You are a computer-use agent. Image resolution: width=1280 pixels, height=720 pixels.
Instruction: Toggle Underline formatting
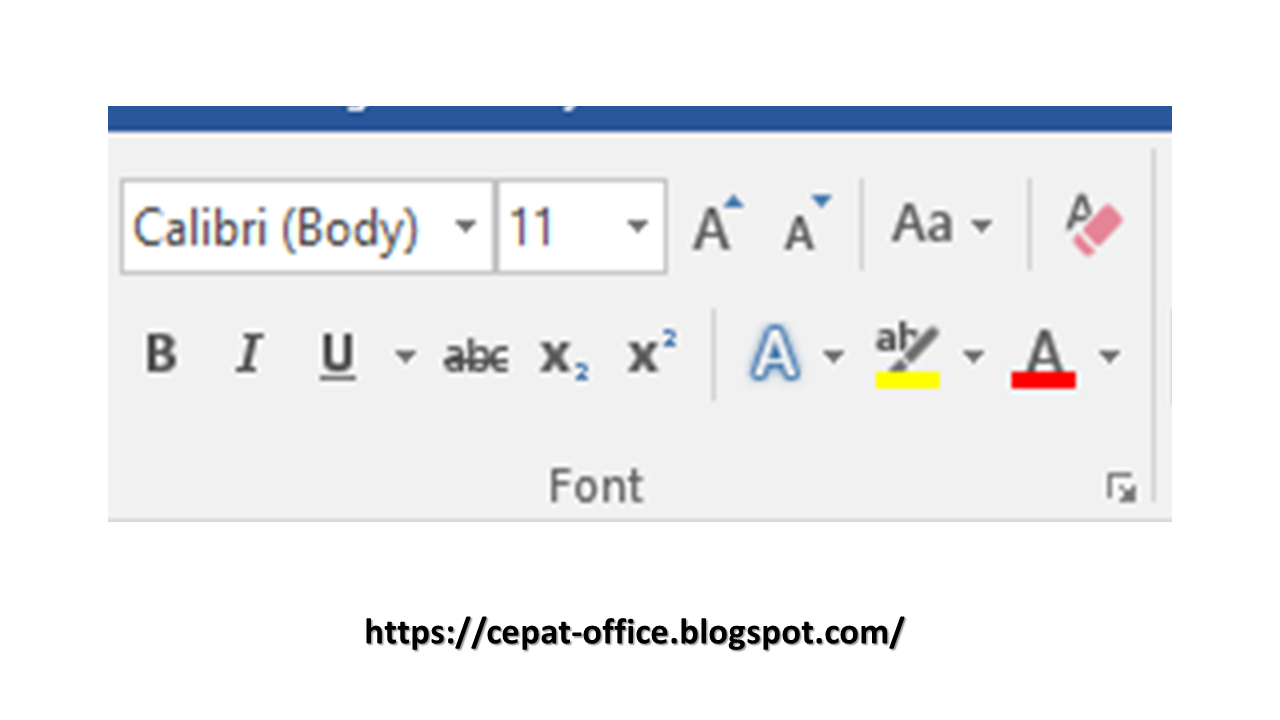point(336,355)
